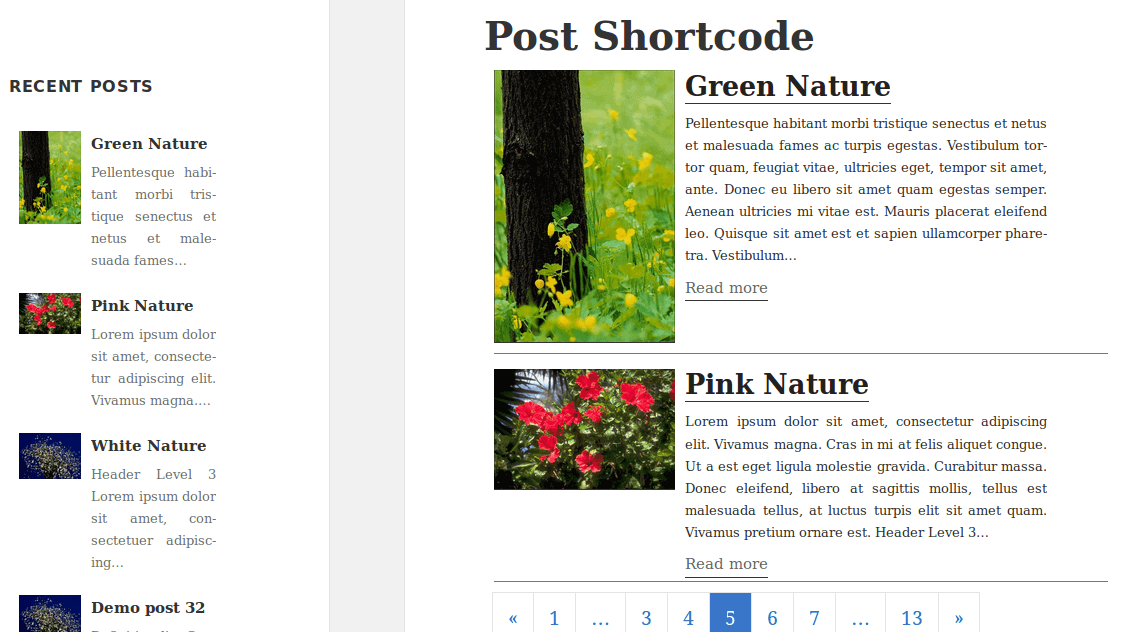
Task: Open the Green Nature main article heading
Action: pyautogui.click(x=788, y=86)
